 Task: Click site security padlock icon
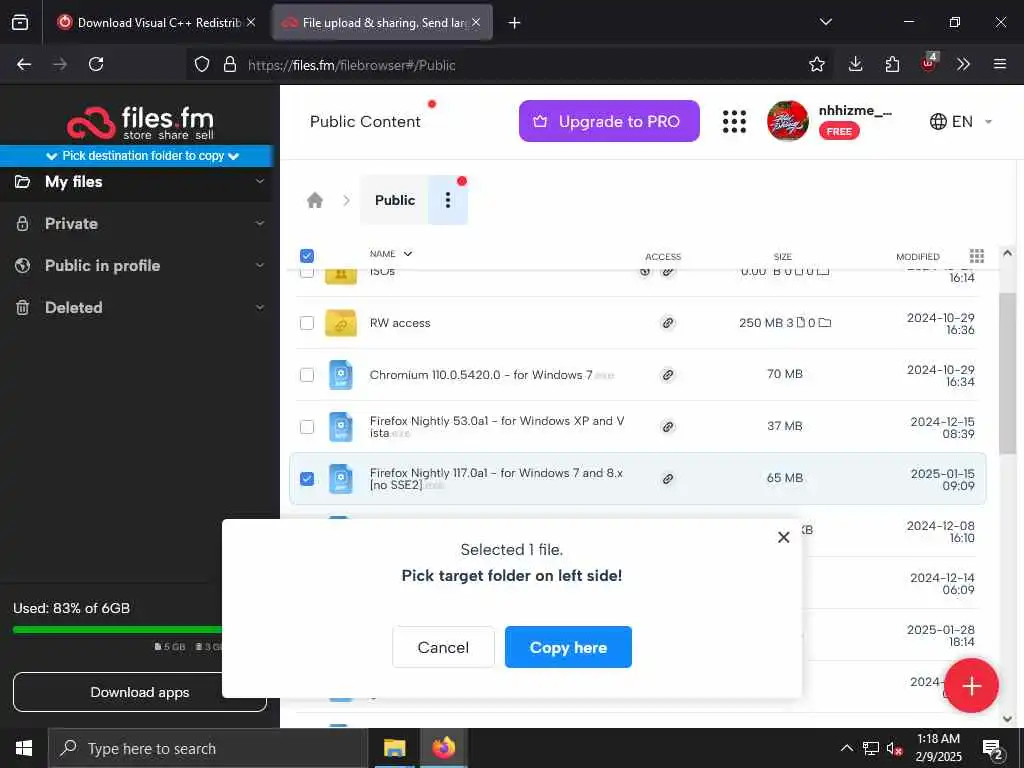pyautogui.click(x=229, y=64)
